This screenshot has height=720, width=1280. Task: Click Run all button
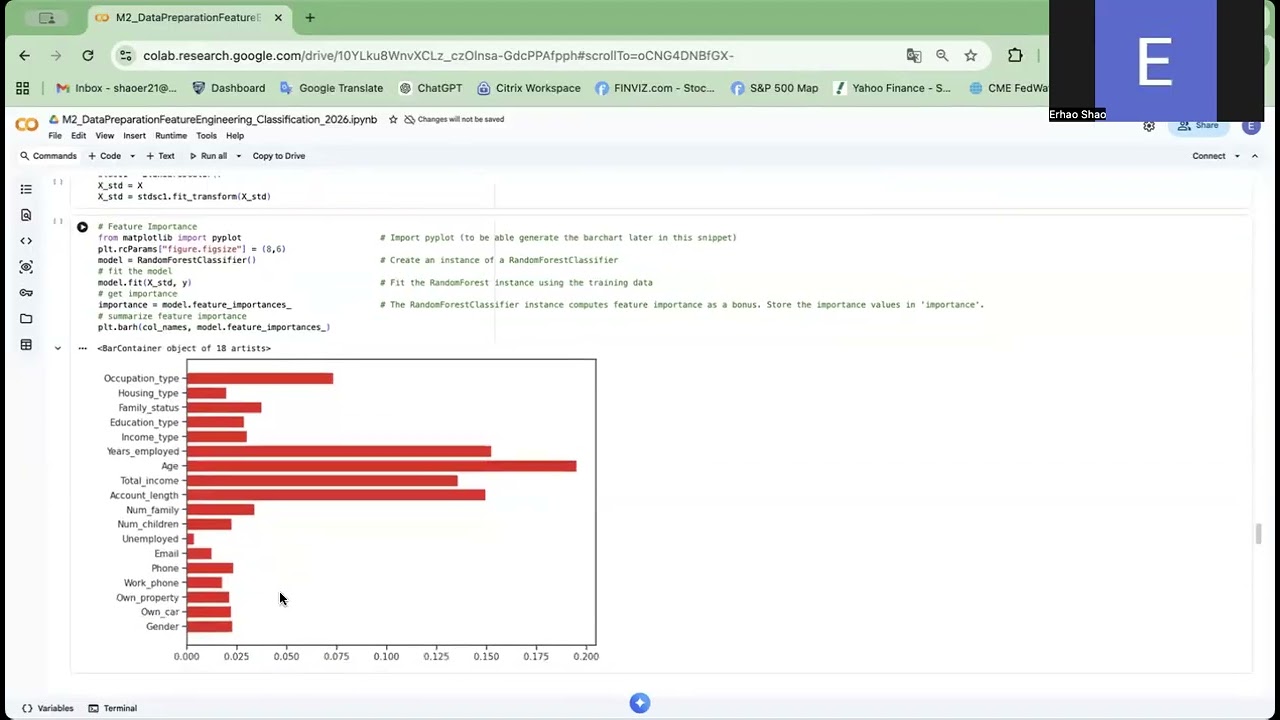click(208, 156)
